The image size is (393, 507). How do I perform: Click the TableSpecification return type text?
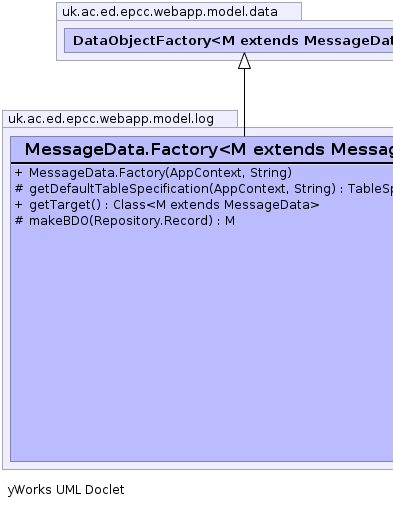(x=370, y=189)
